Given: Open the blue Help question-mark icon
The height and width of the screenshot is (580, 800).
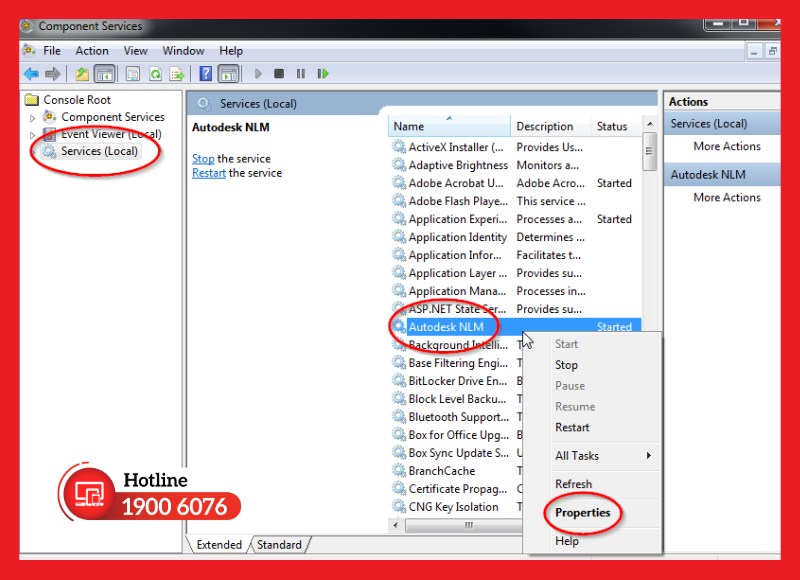Looking at the screenshot, I should pos(206,73).
